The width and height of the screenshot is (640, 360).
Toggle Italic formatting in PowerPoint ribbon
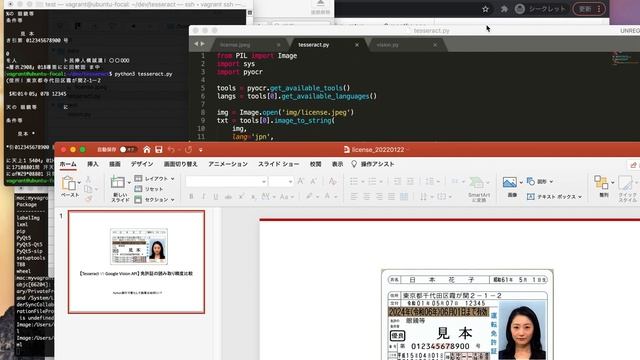[x=203, y=196]
